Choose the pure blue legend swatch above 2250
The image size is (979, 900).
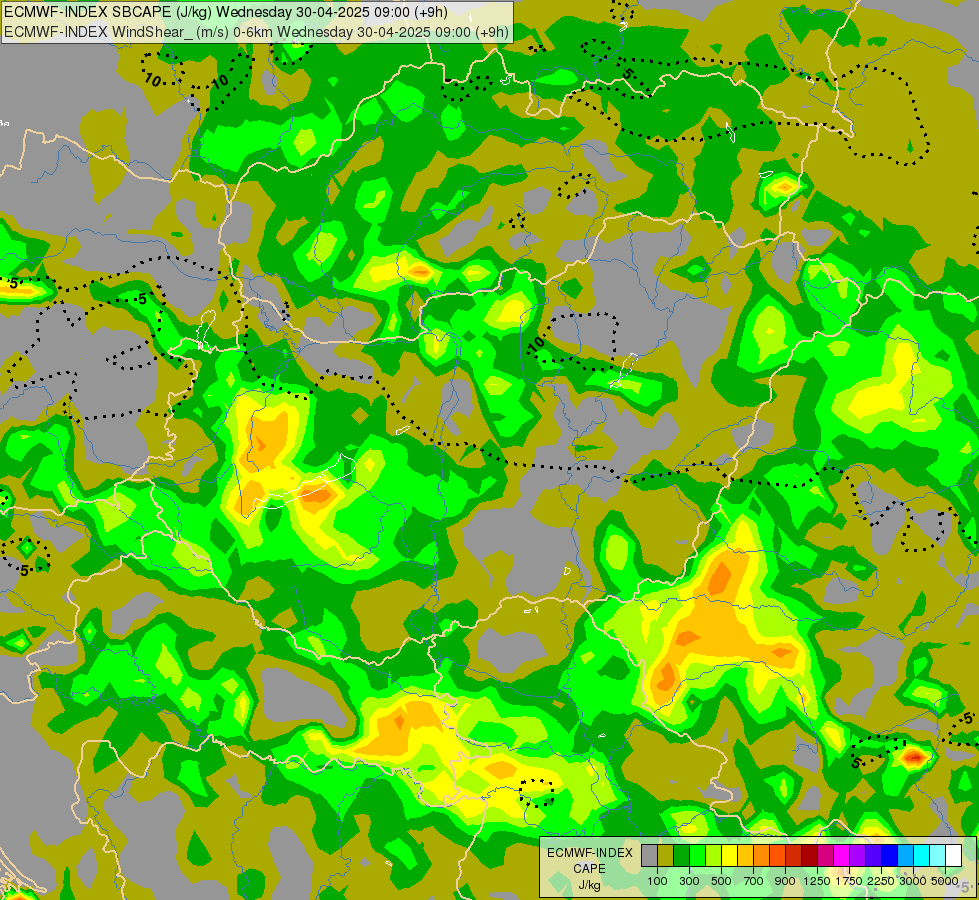(x=890, y=856)
